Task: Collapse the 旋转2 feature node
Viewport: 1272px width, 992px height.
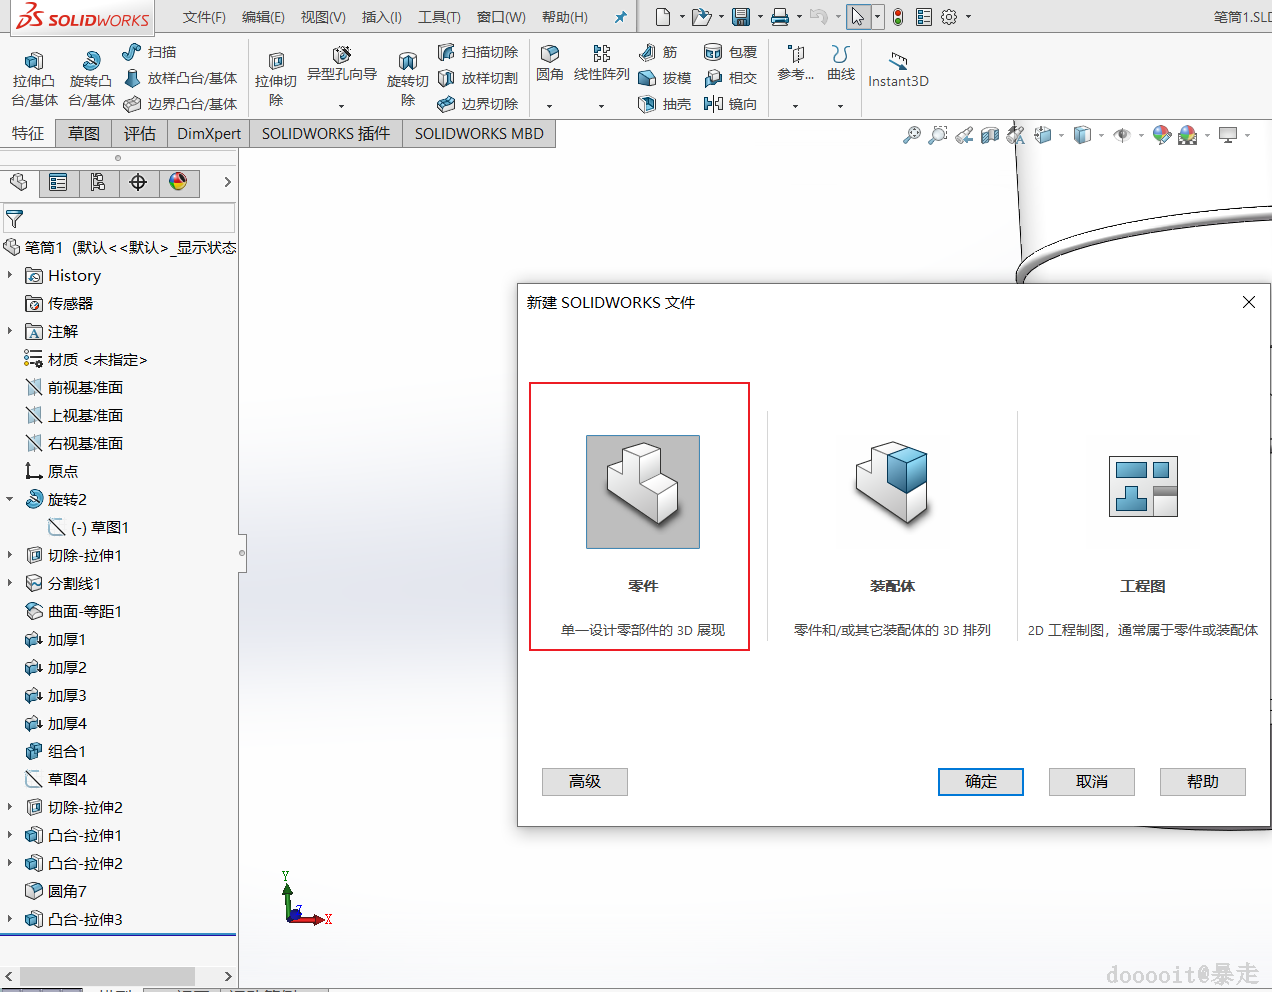Action: tap(10, 499)
